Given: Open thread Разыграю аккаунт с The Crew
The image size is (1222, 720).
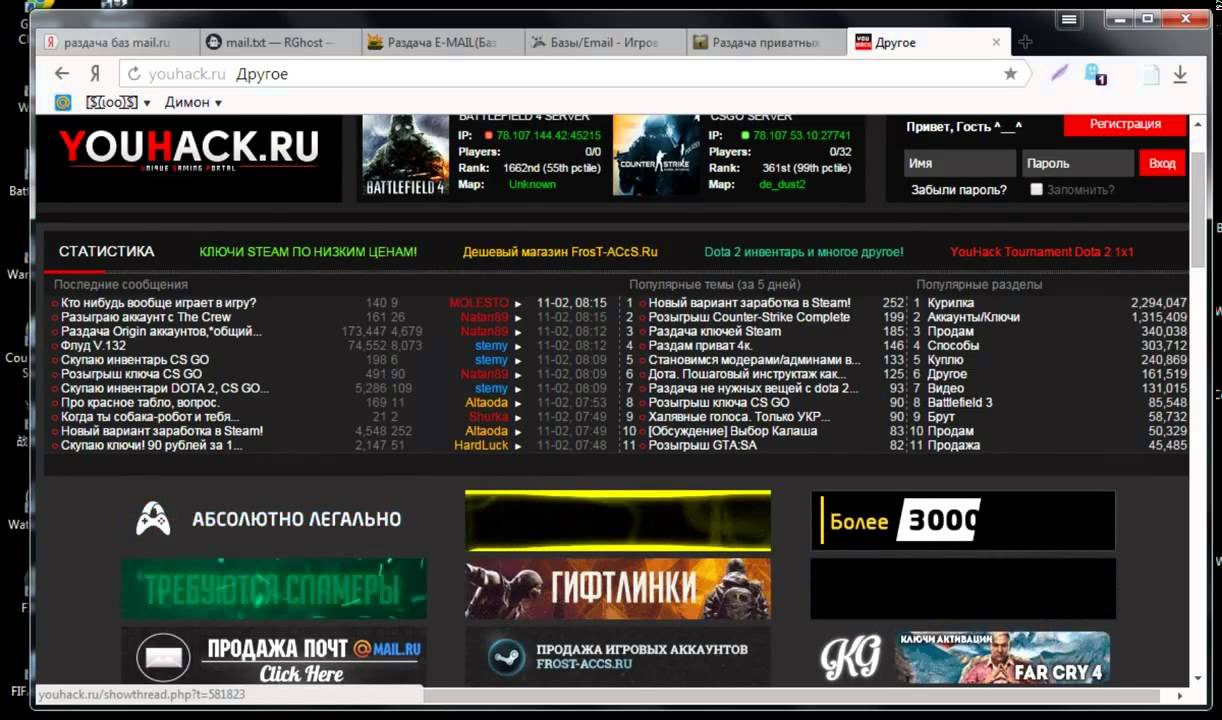Looking at the screenshot, I should click(146, 317).
